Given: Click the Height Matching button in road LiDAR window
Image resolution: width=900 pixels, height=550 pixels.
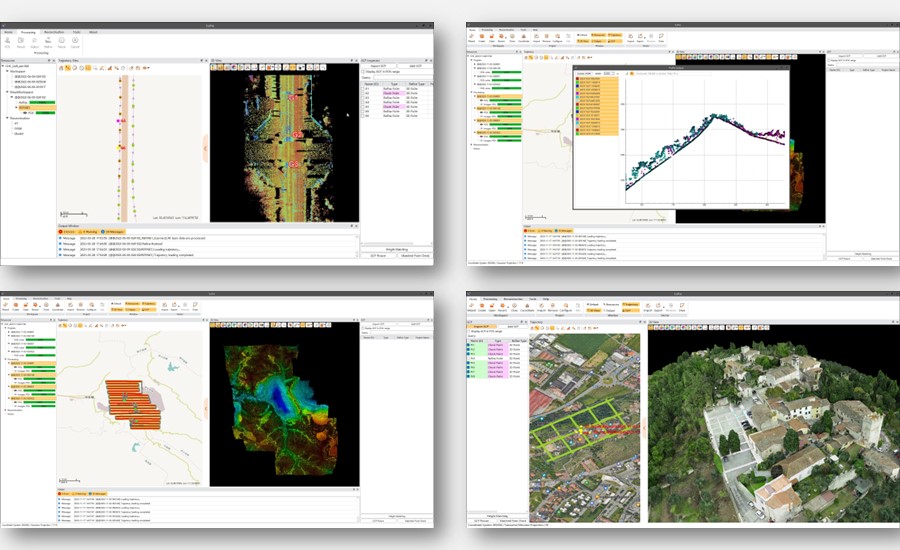Looking at the screenshot, I should [396, 248].
